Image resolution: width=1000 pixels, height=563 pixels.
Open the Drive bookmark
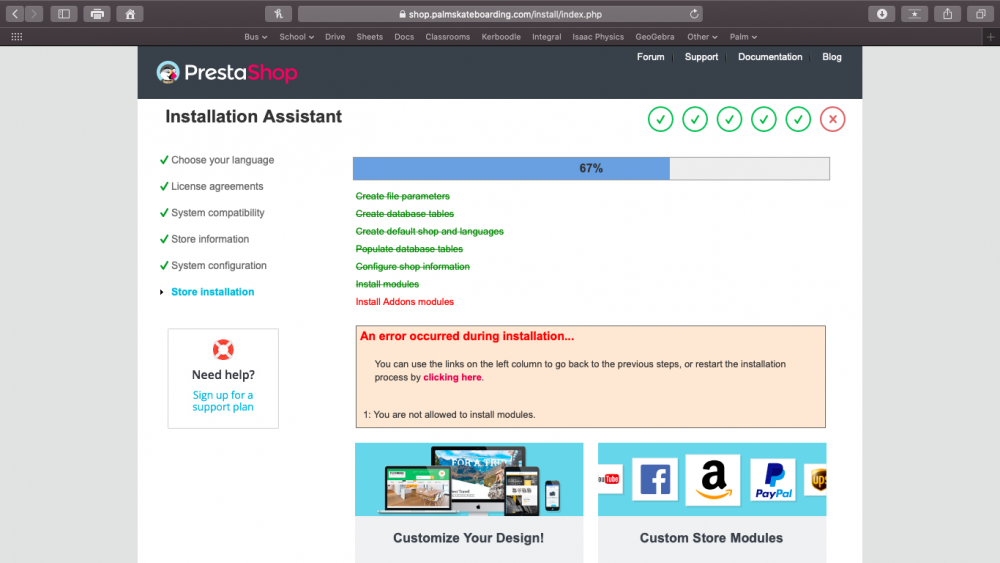click(335, 37)
